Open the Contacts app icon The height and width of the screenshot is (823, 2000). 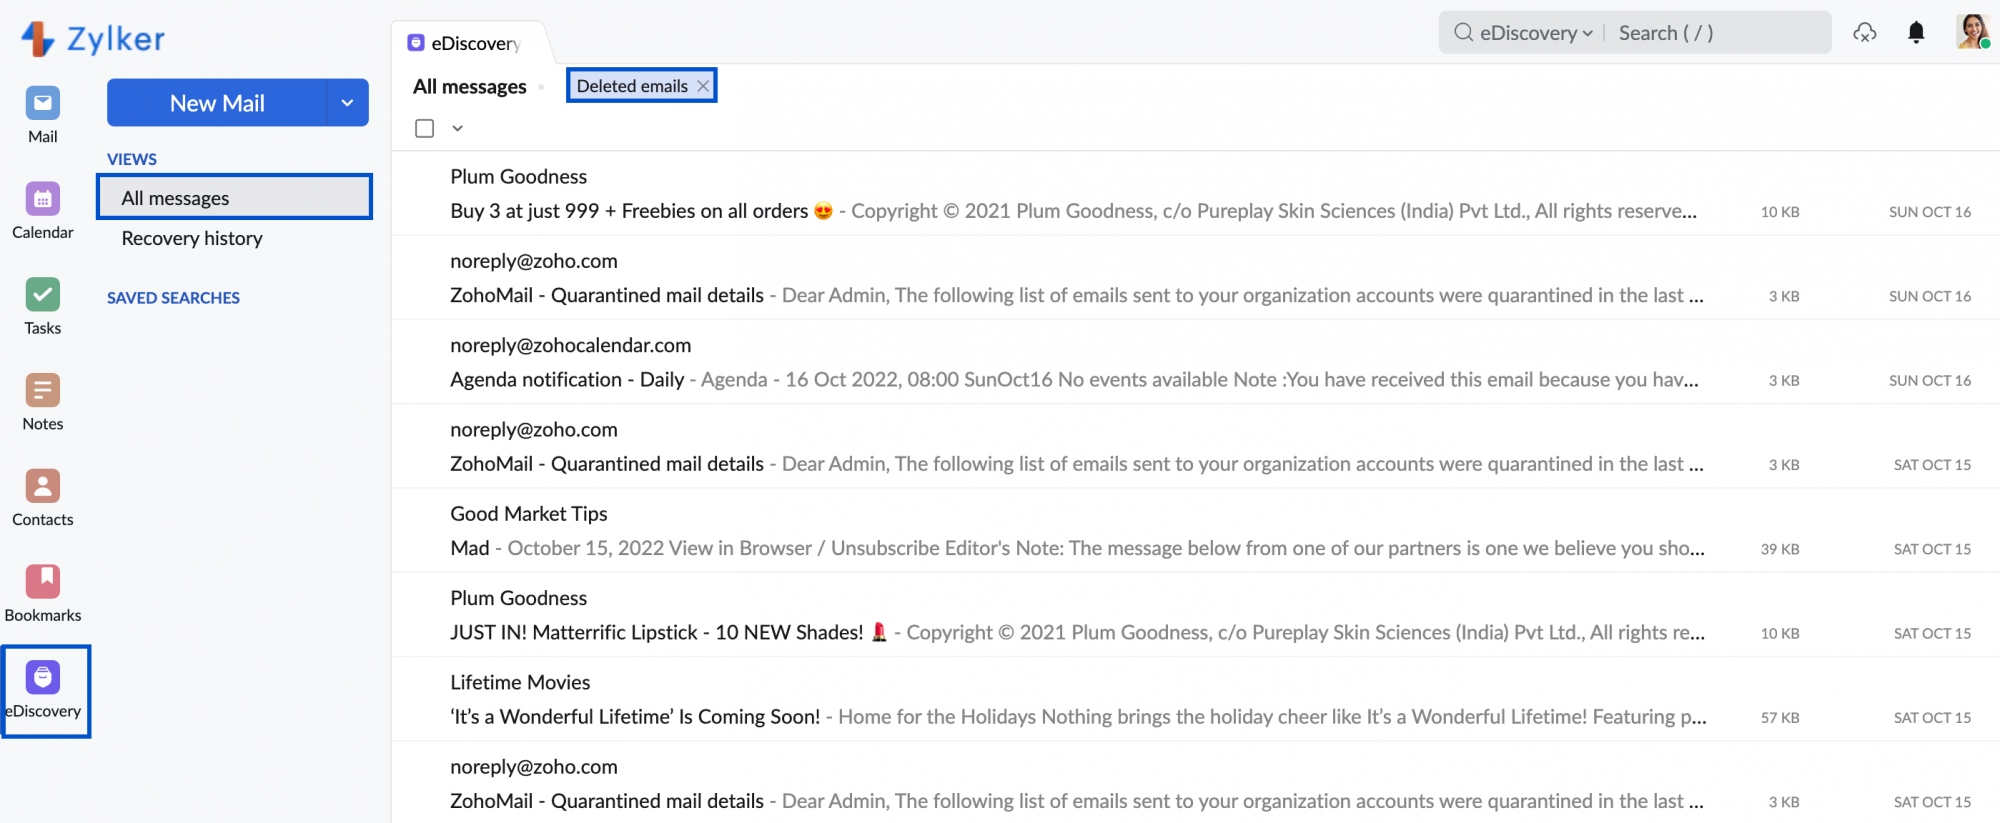point(43,487)
